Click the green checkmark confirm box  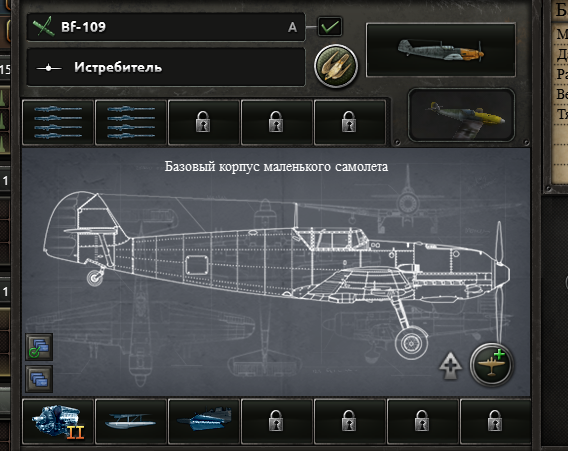coord(330,27)
